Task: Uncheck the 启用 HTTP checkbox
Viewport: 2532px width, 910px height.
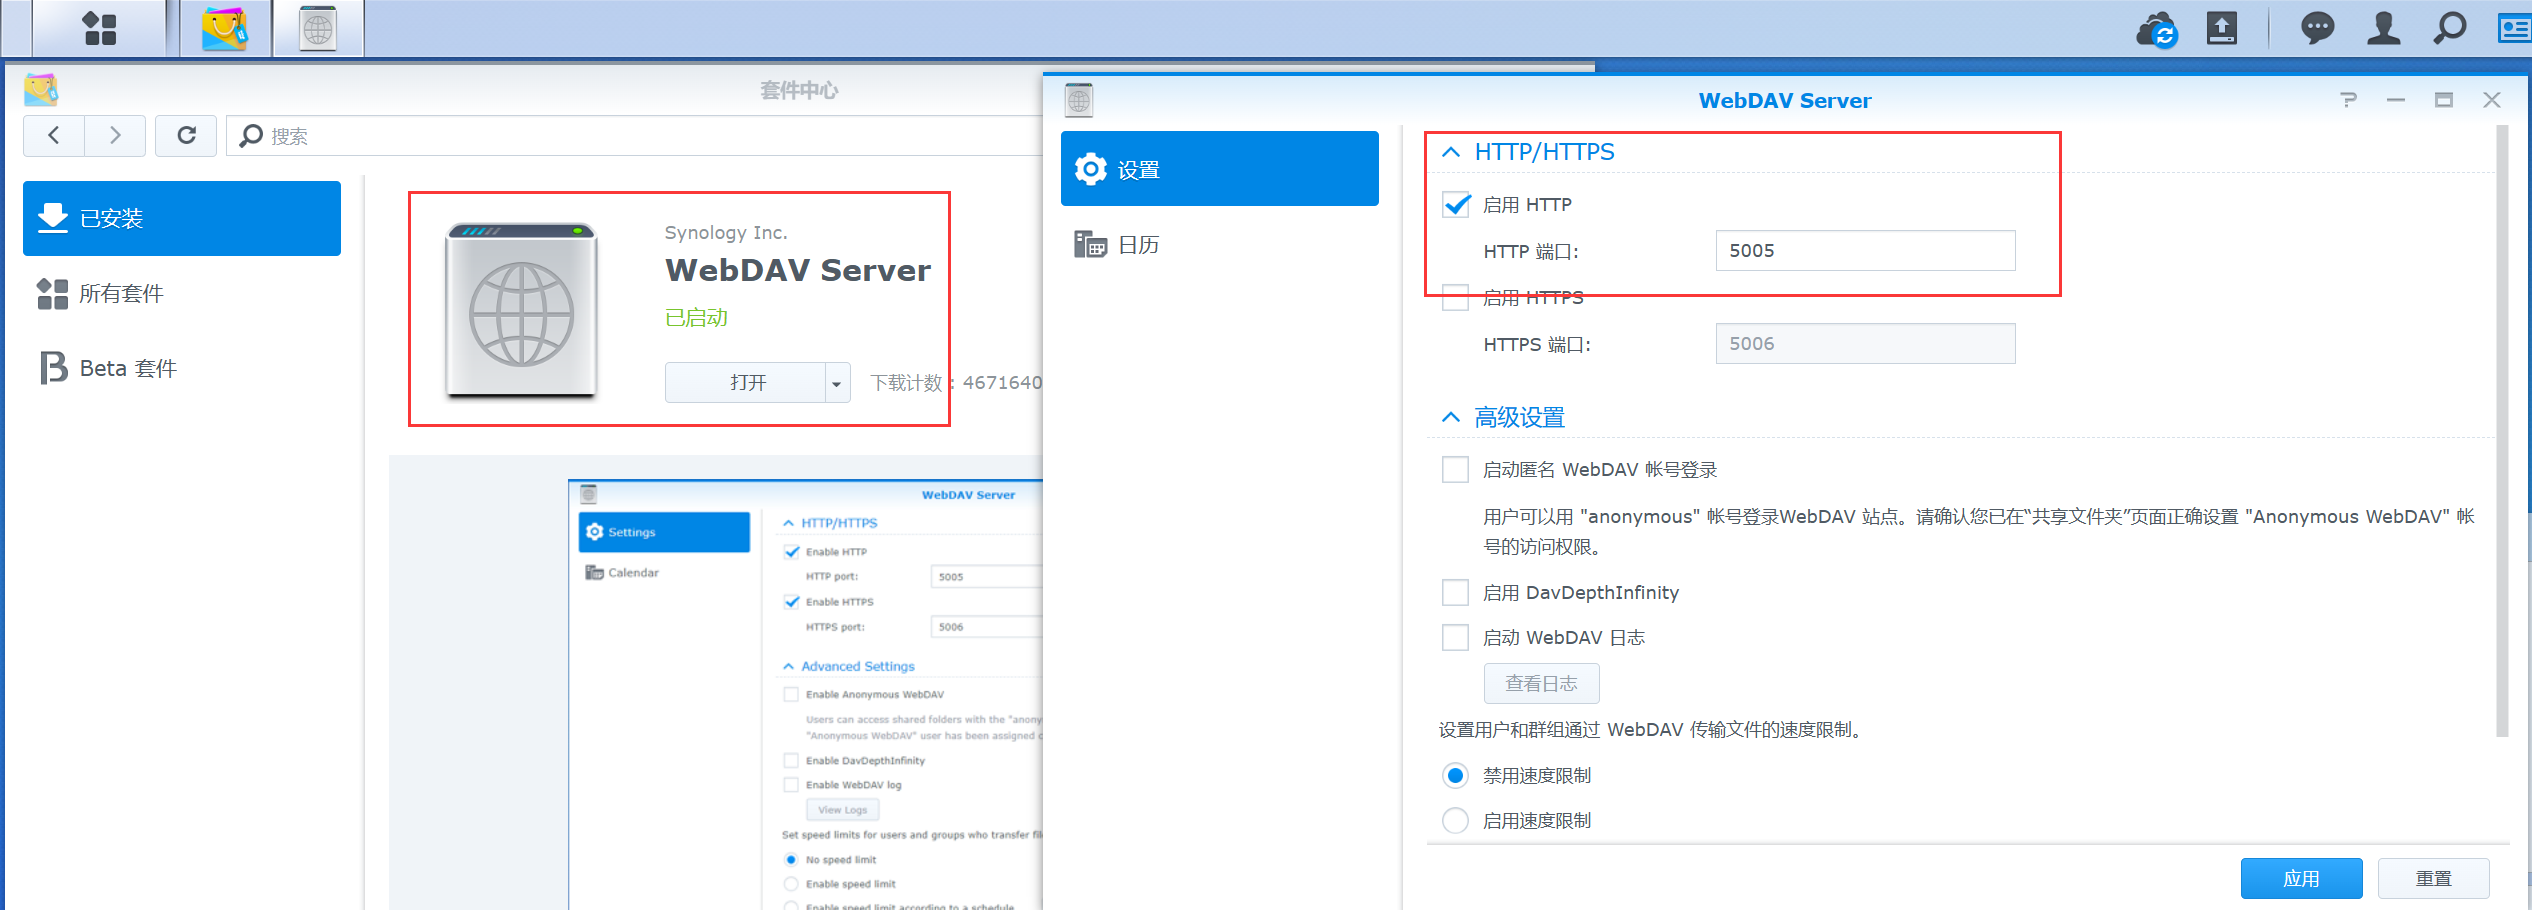Action: click(1456, 205)
